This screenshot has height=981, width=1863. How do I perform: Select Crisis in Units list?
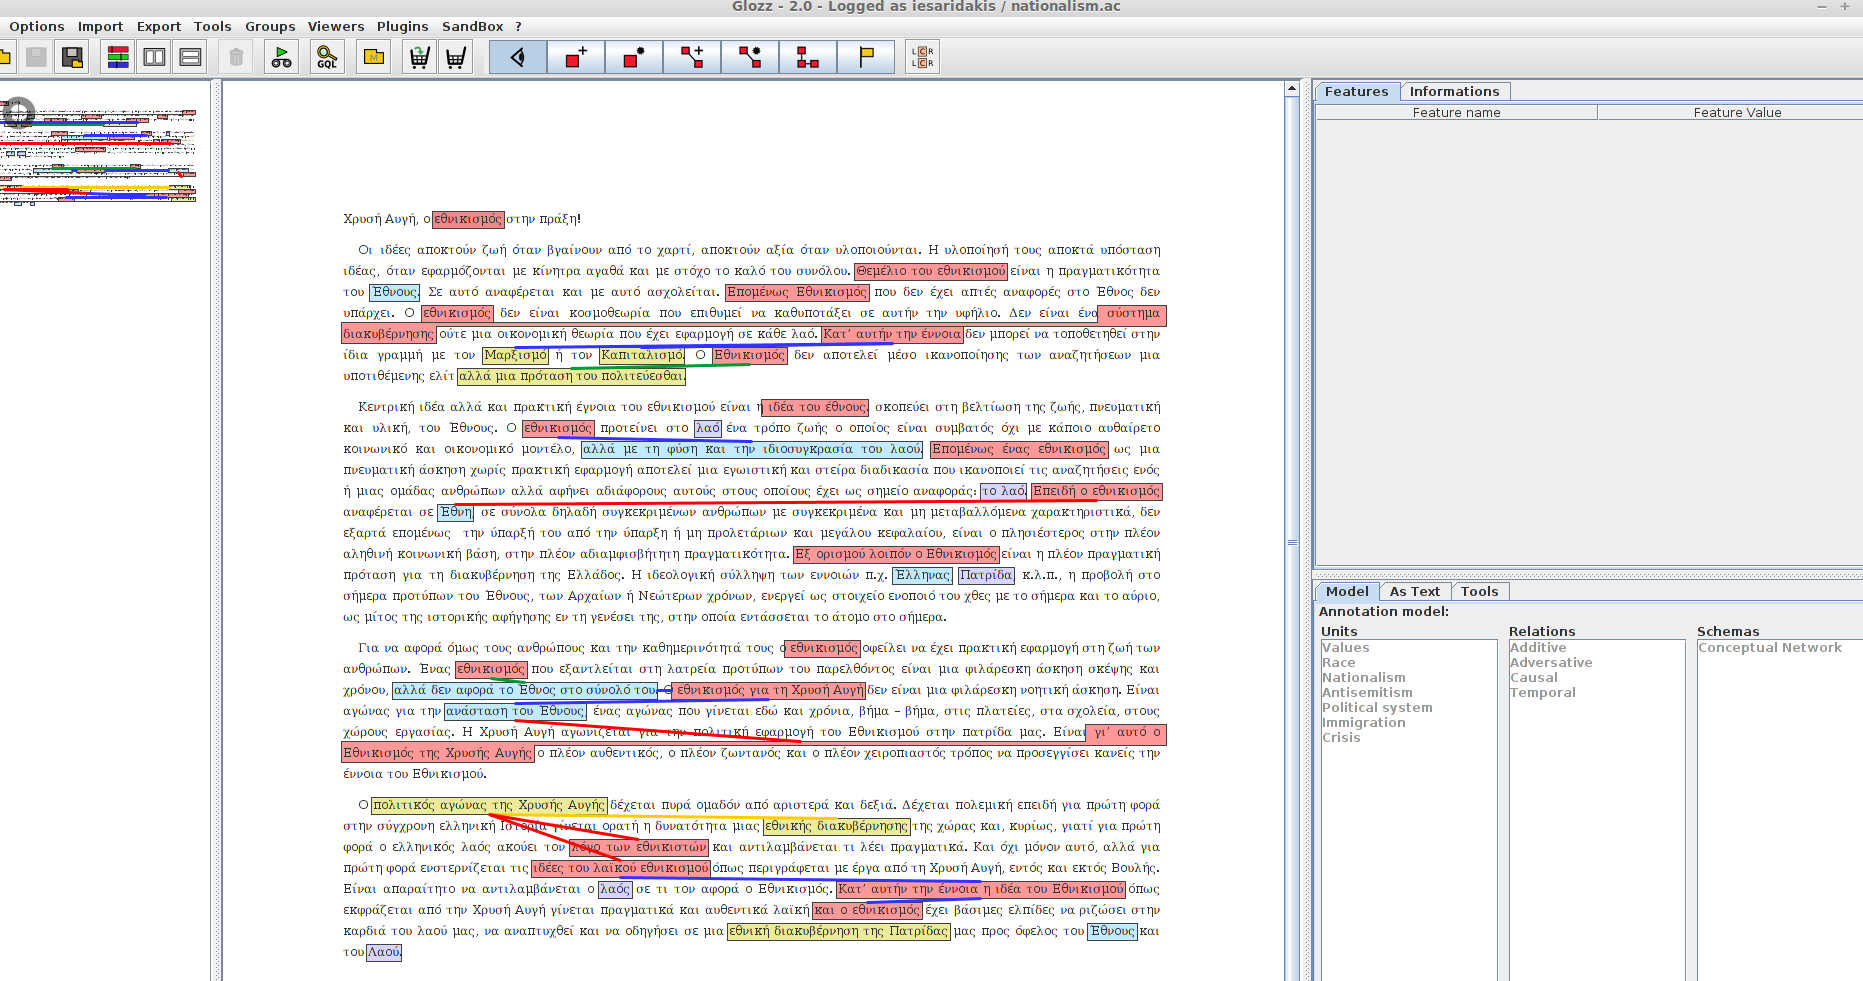tap(1341, 737)
